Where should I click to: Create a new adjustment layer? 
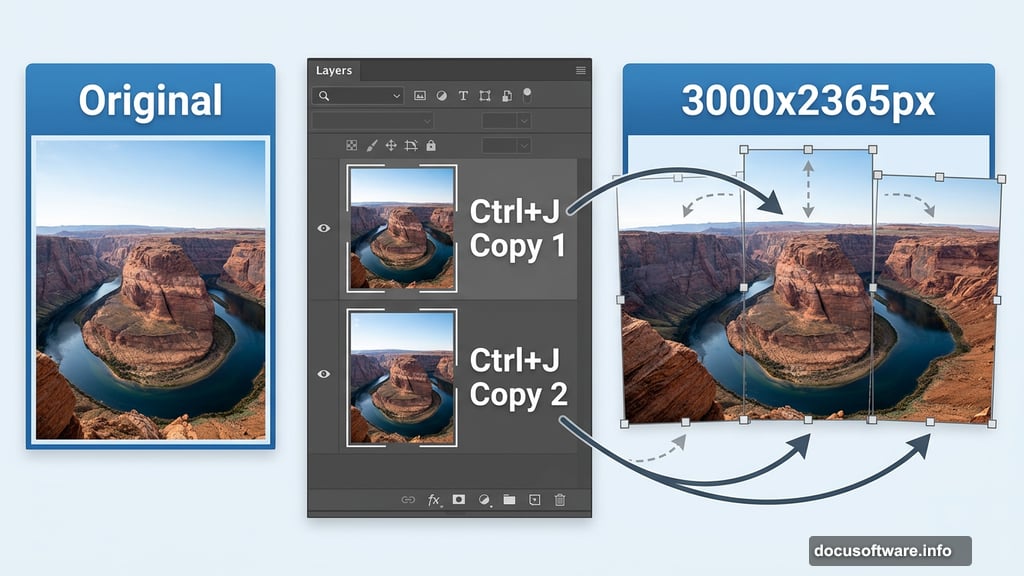[x=484, y=499]
